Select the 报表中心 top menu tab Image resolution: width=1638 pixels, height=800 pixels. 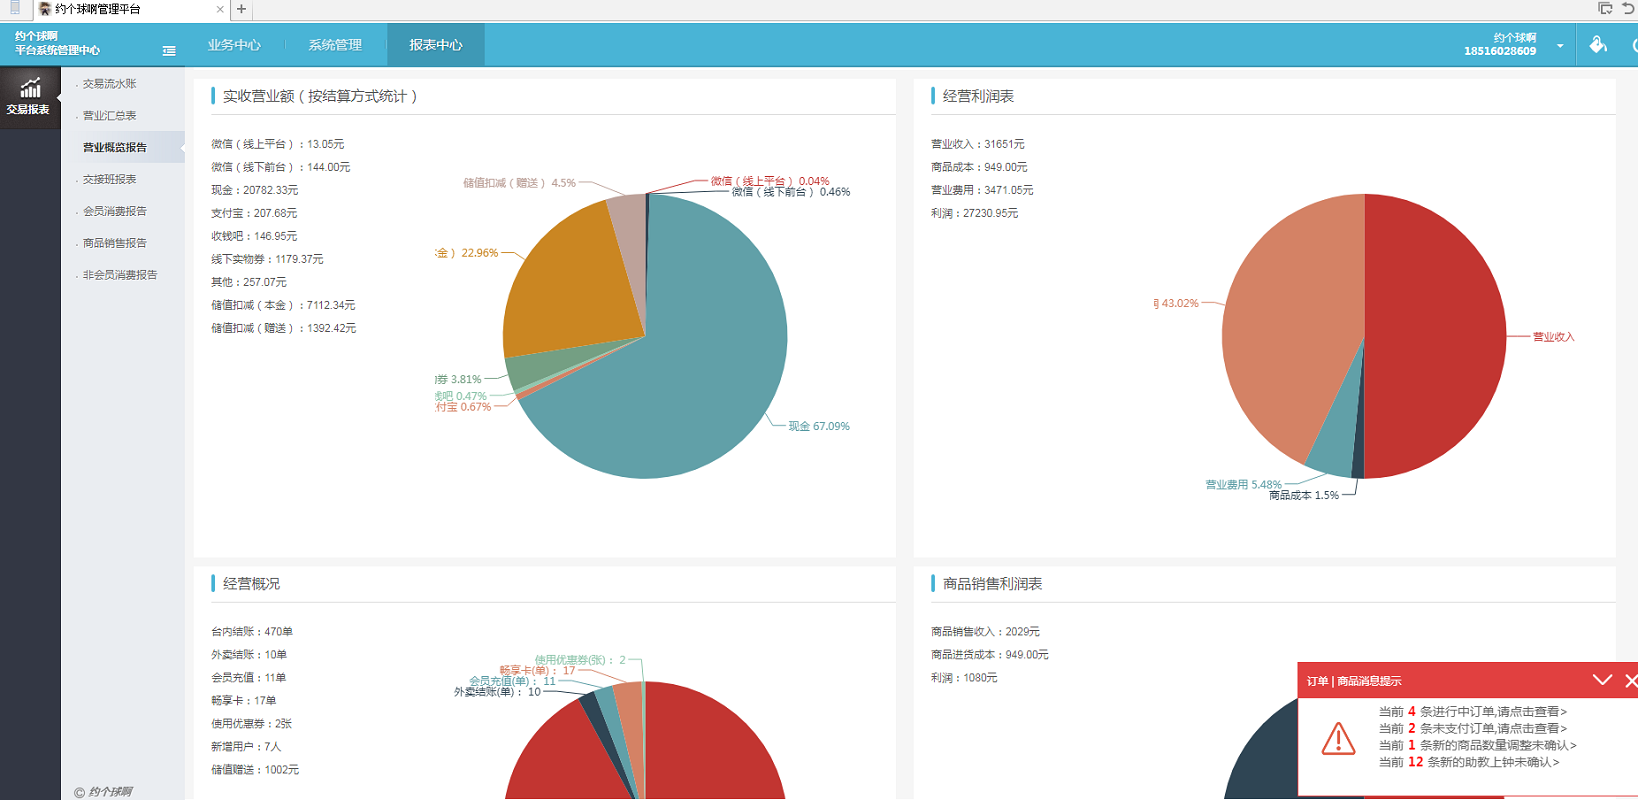click(x=436, y=45)
